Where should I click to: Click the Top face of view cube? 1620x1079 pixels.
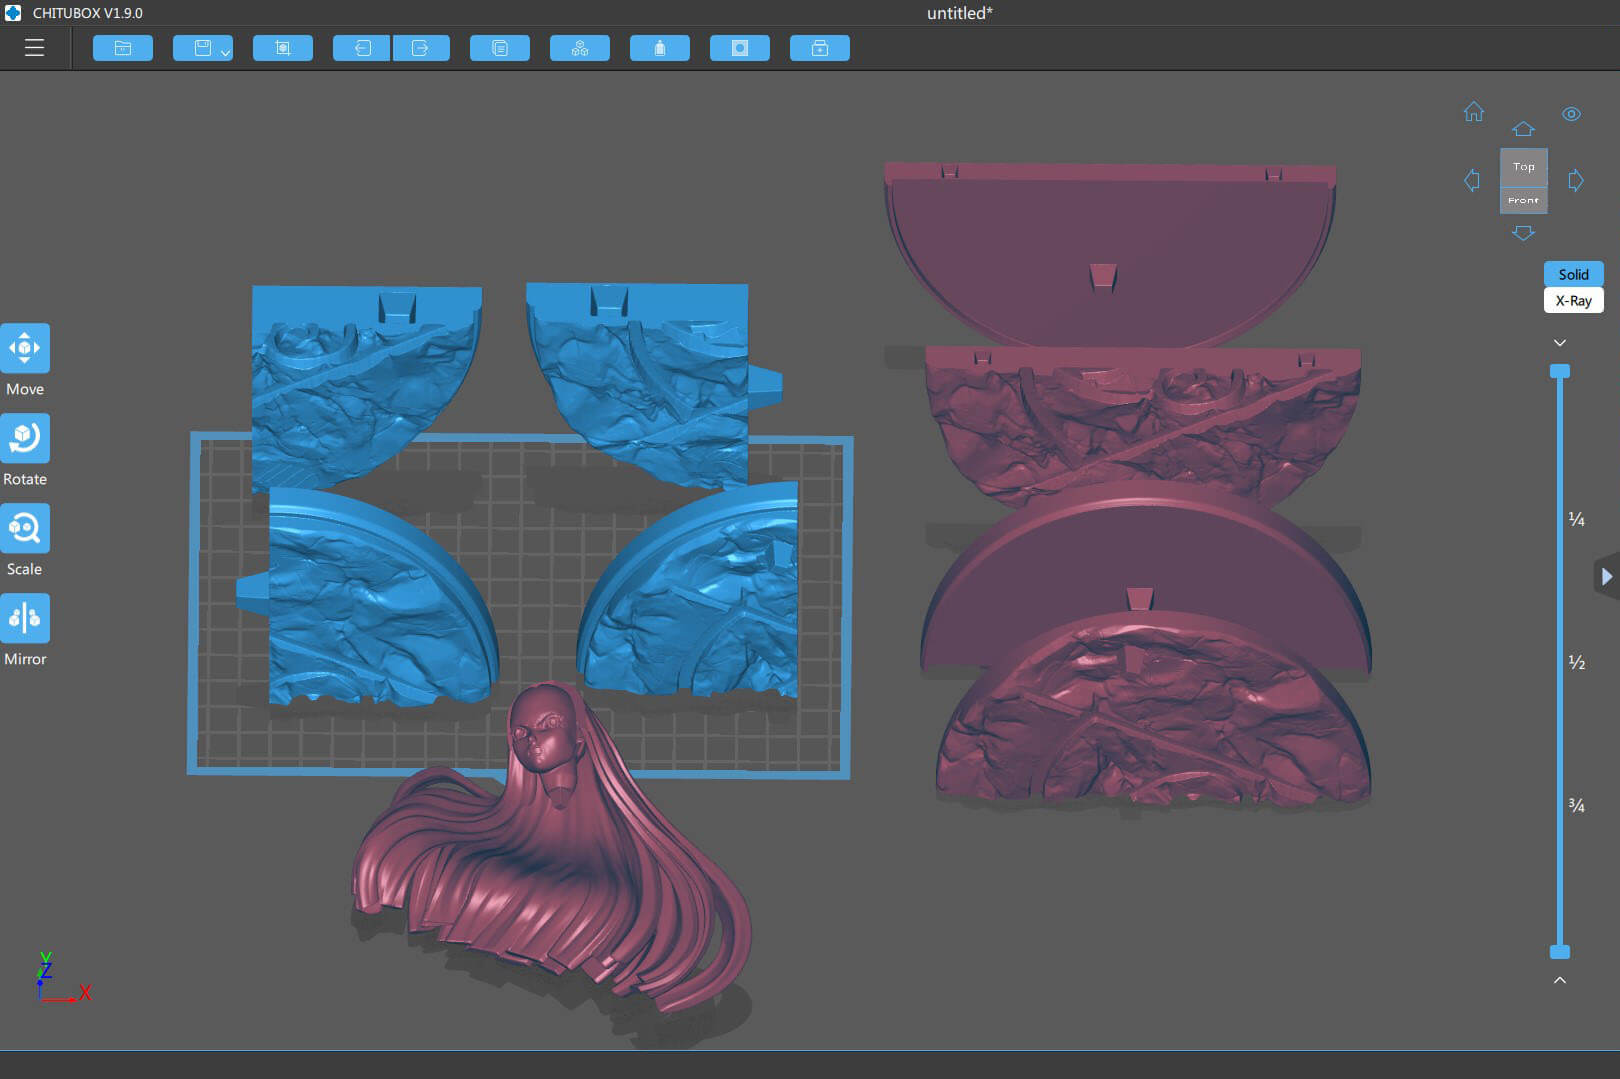(1524, 167)
